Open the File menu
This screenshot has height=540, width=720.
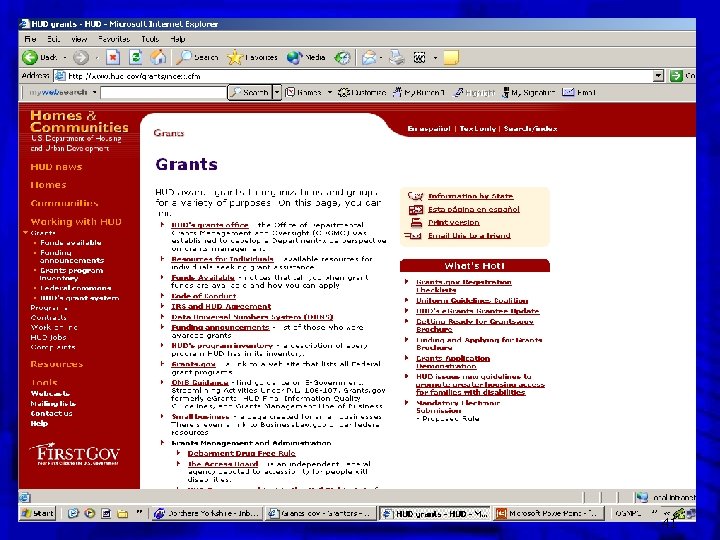(x=30, y=39)
